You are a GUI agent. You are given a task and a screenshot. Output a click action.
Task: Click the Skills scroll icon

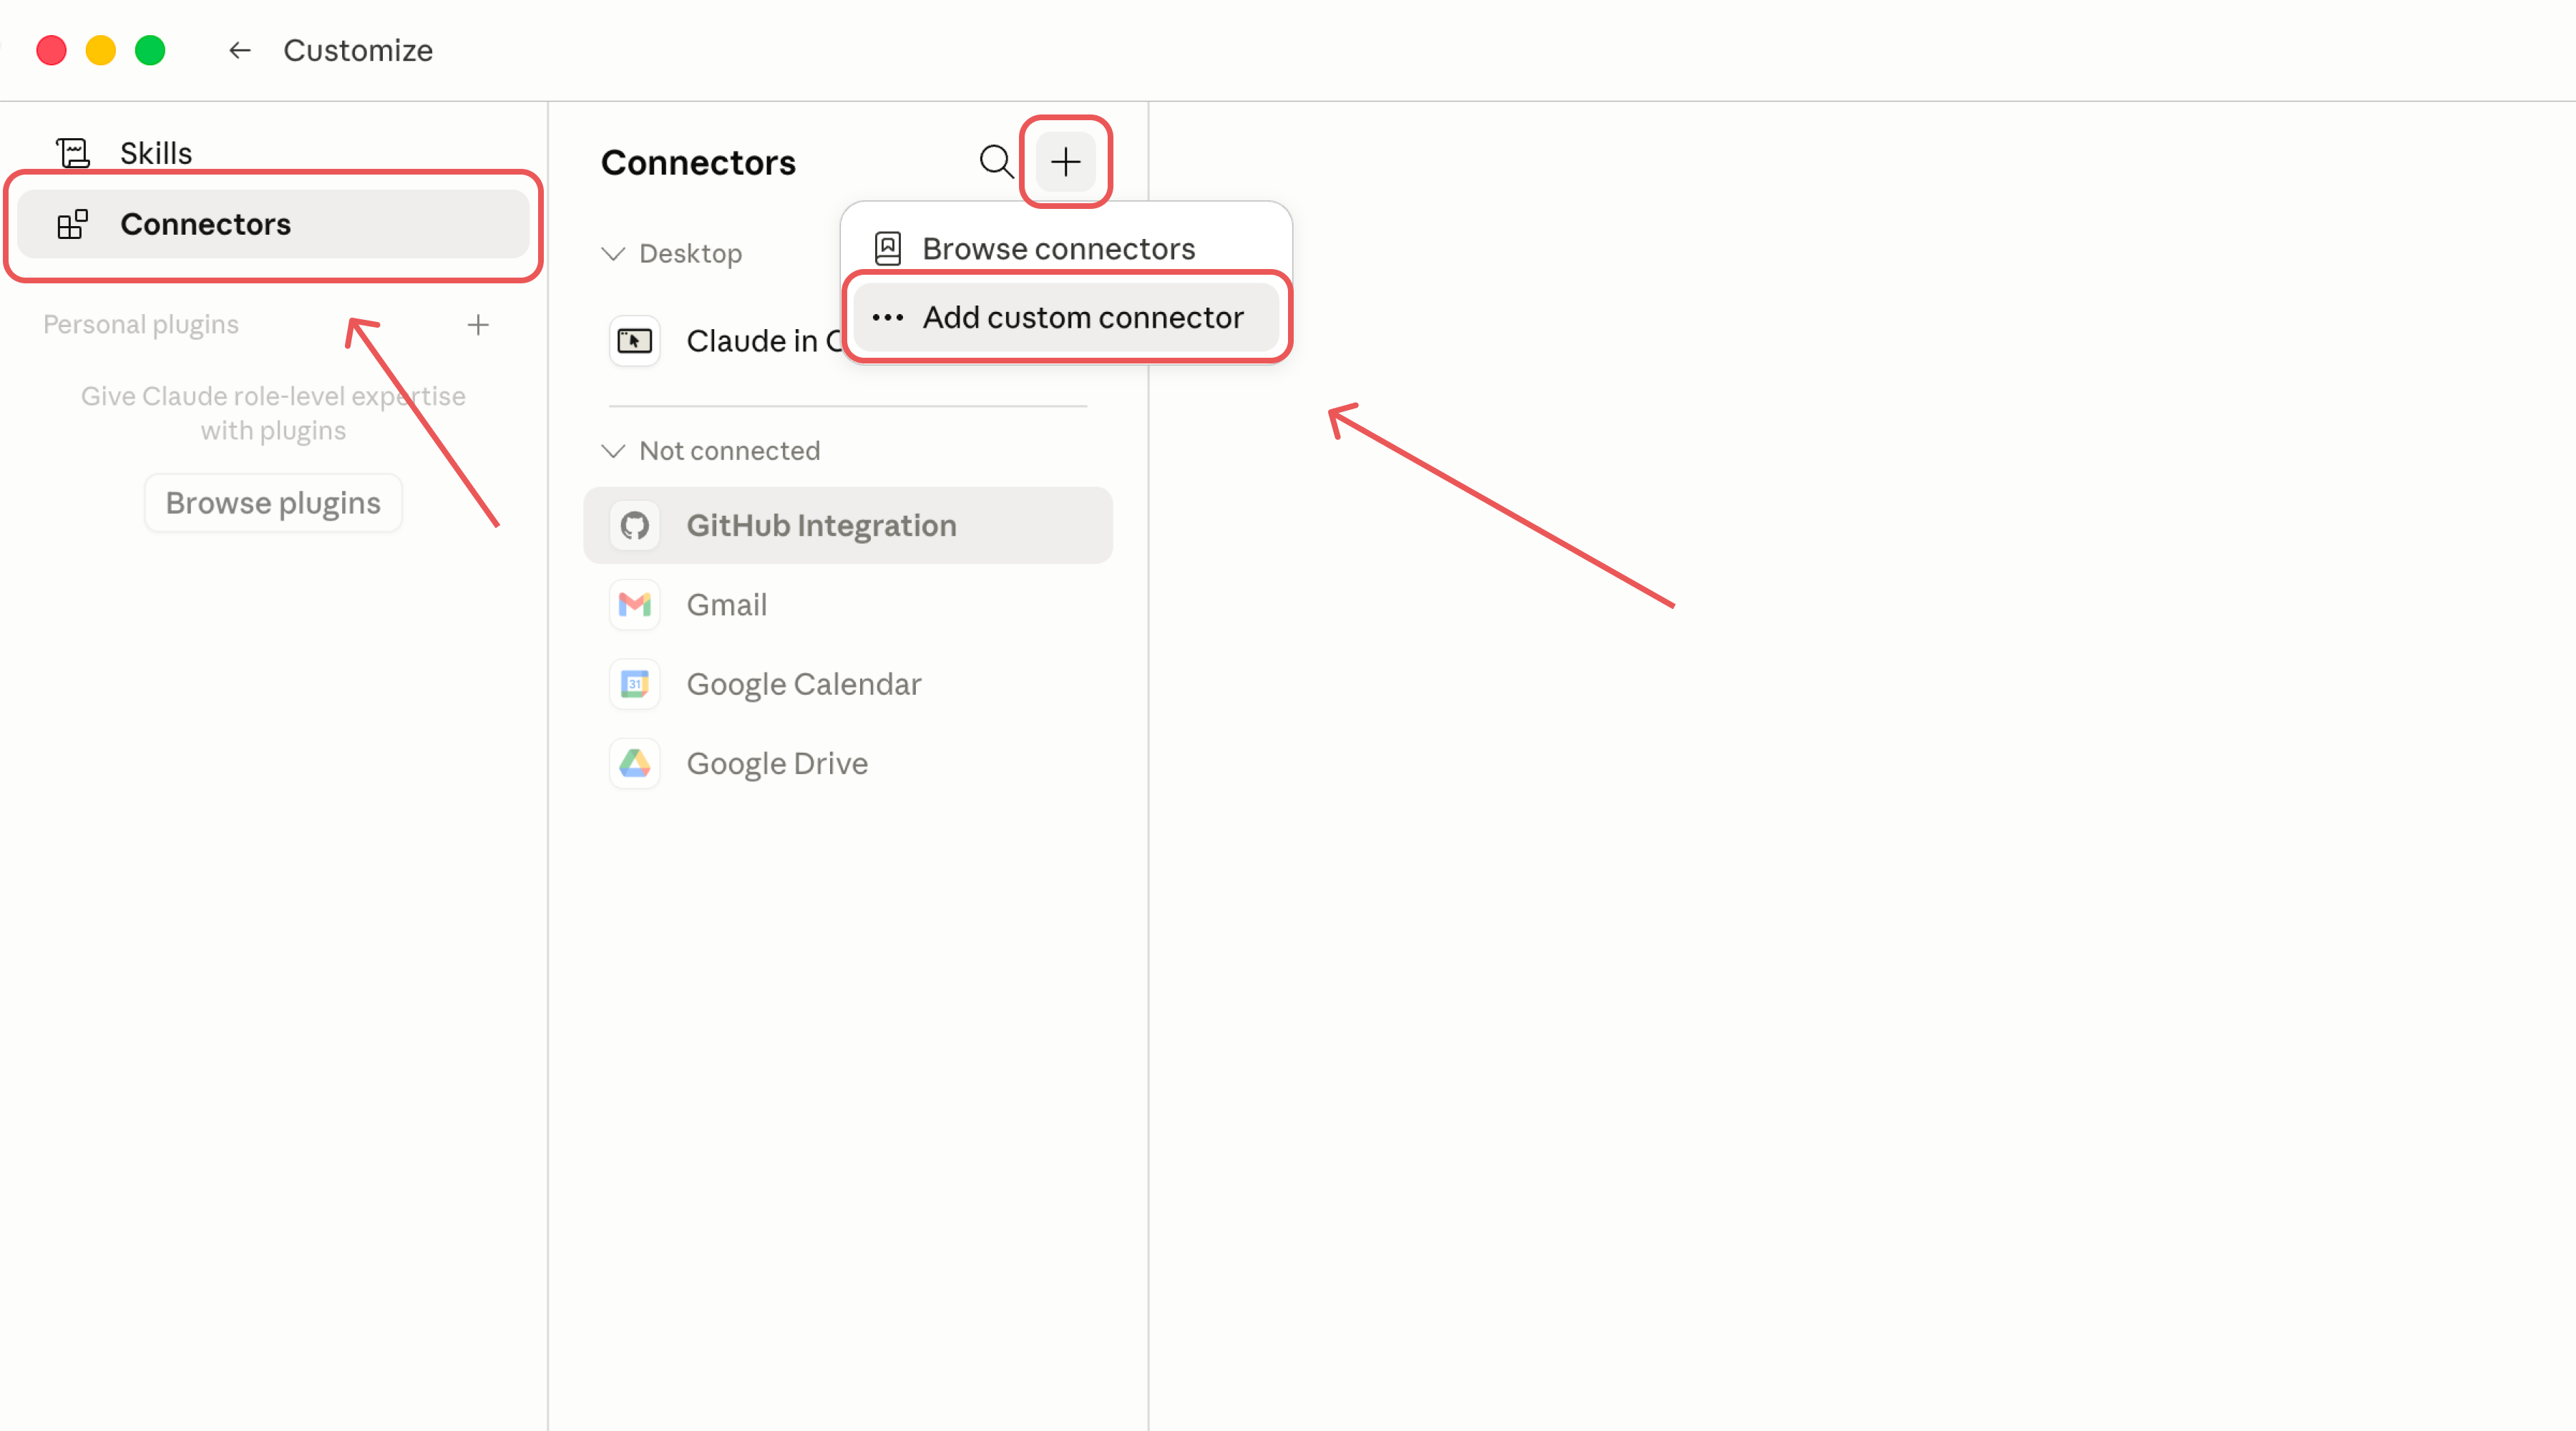pos(73,153)
